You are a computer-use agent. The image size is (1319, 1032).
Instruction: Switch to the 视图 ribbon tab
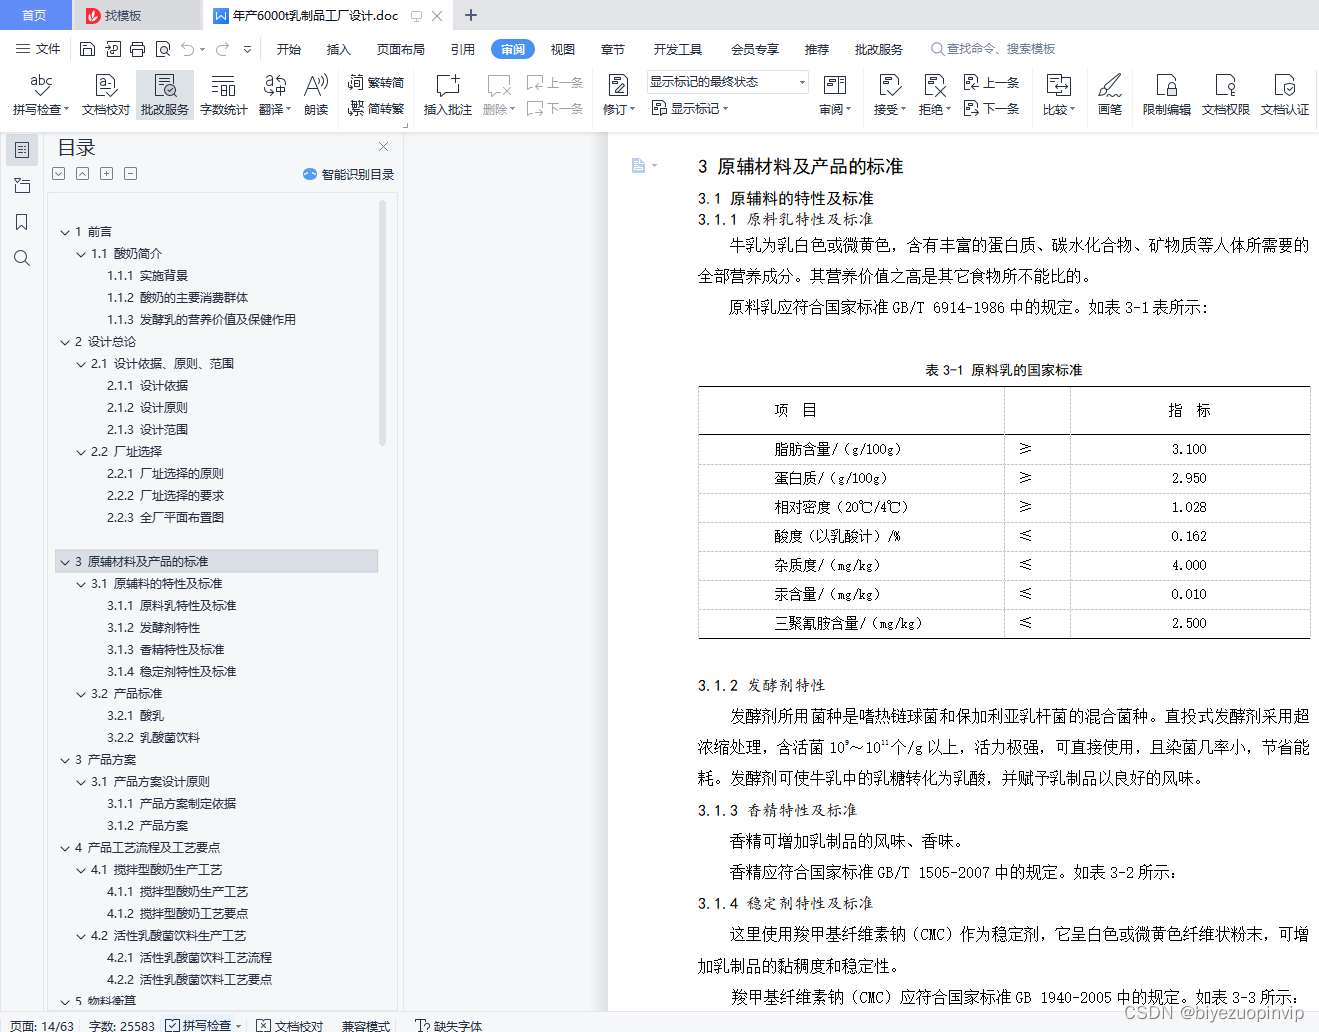point(563,49)
